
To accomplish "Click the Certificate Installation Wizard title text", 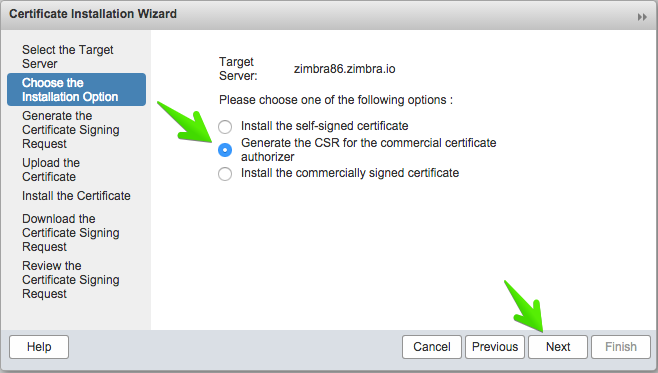I will (93, 14).
